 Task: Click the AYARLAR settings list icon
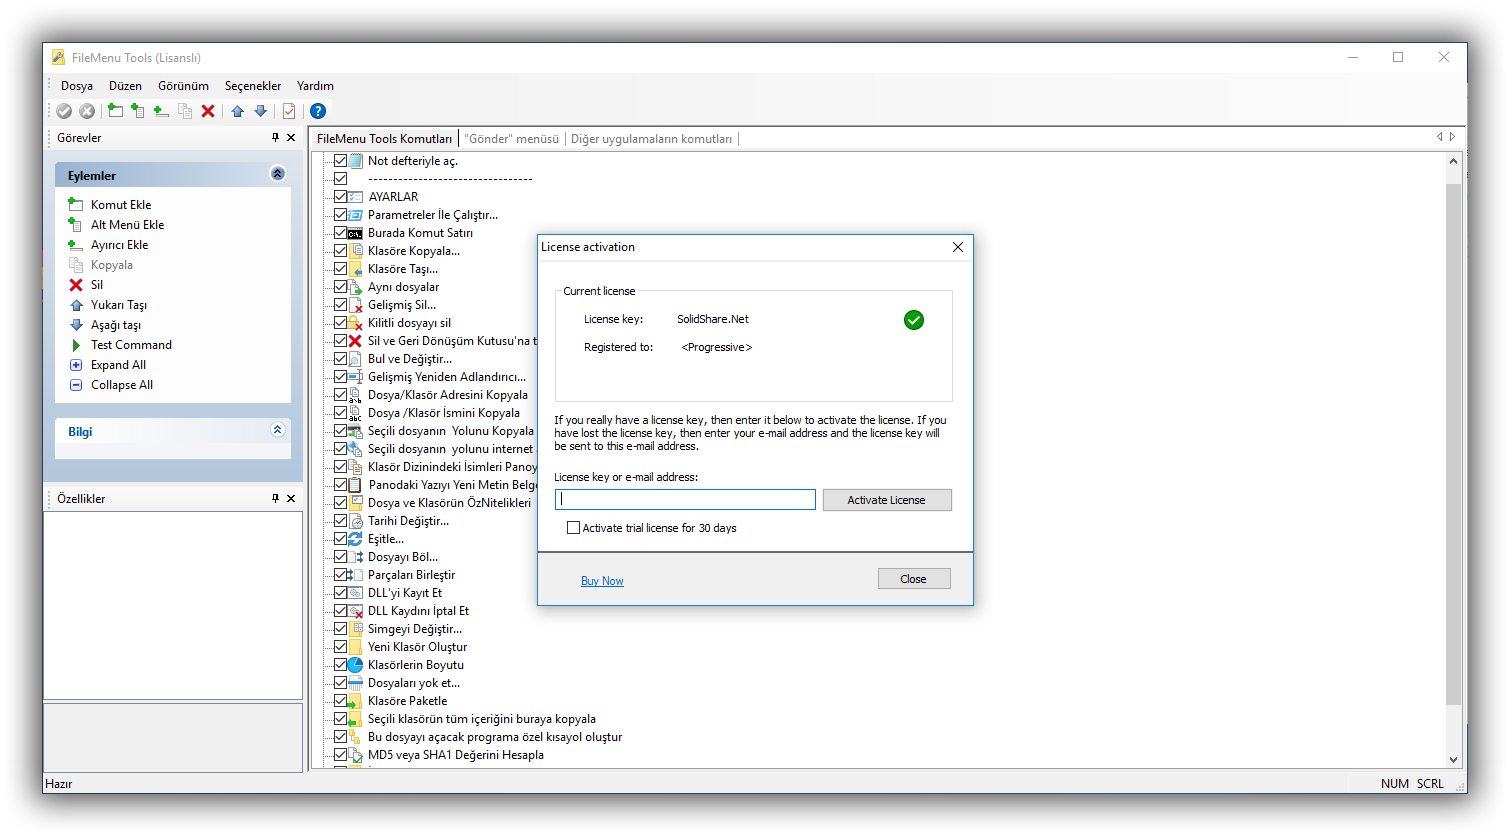[356, 197]
